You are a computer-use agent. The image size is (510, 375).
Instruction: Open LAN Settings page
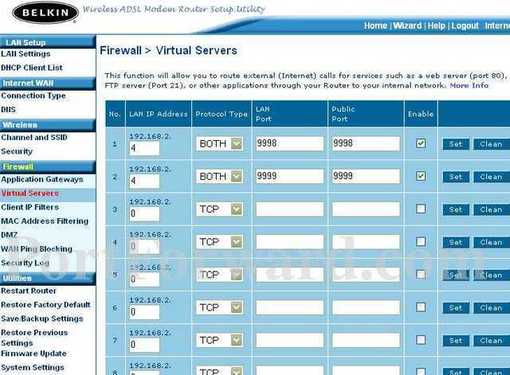(26, 54)
